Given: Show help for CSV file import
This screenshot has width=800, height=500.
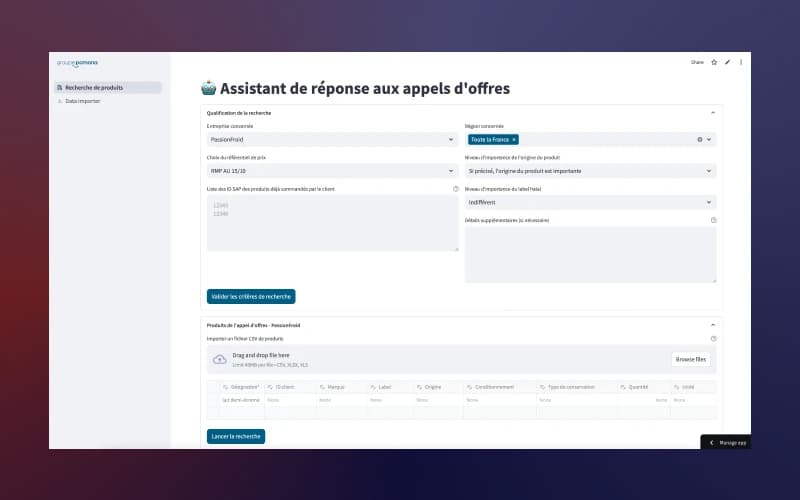Looking at the screenshot, I should [713, 338].
